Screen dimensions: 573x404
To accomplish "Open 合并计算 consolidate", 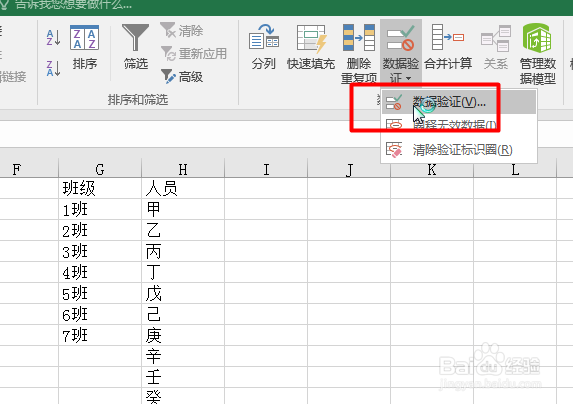I will tap(448, 47).
